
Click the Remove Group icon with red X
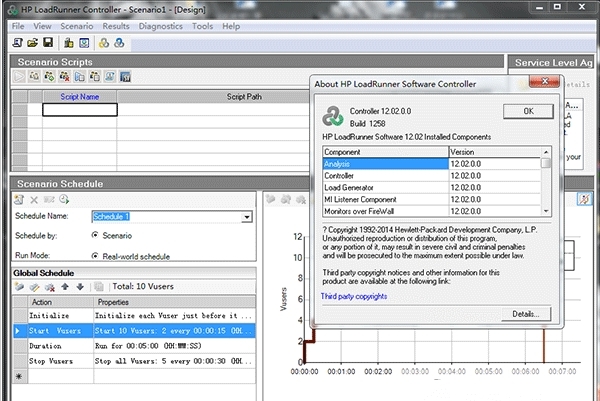tap(64, 77)
